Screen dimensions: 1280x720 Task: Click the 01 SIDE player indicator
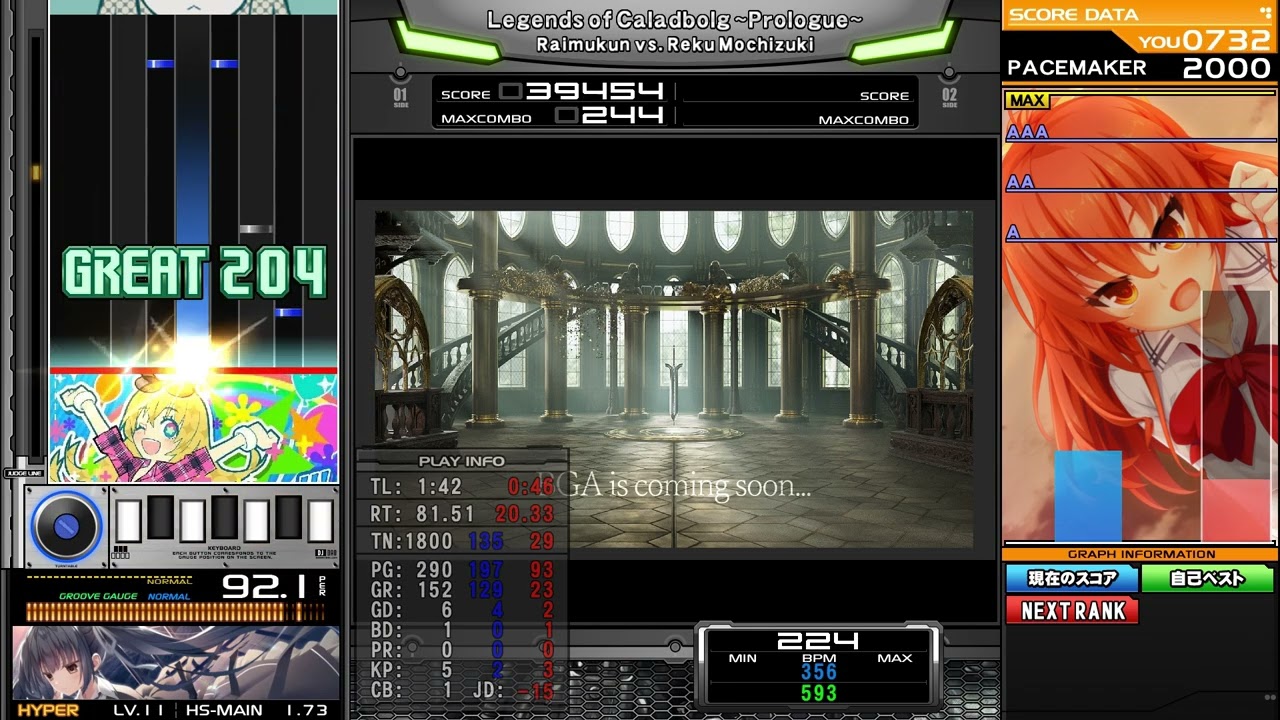401,98
